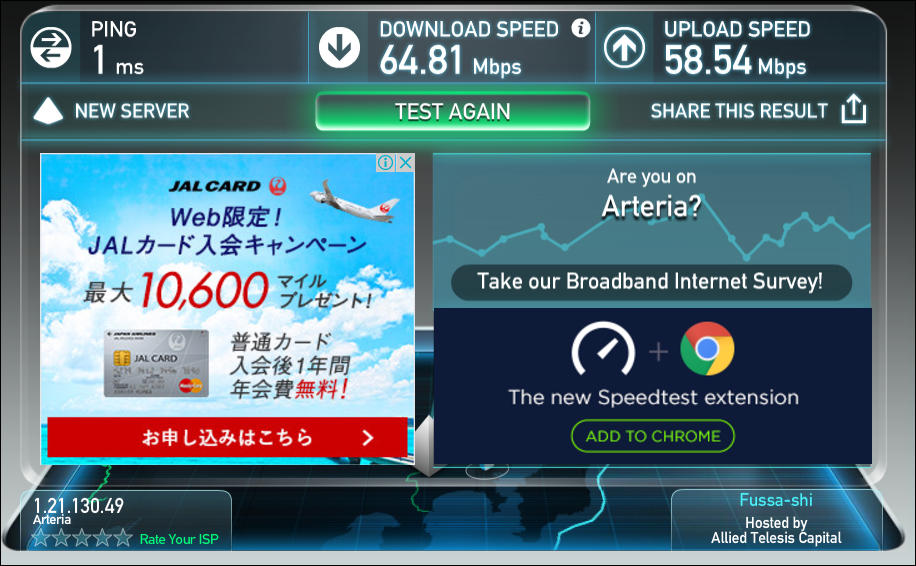Click the ping arrows icon

click(51, 47)
